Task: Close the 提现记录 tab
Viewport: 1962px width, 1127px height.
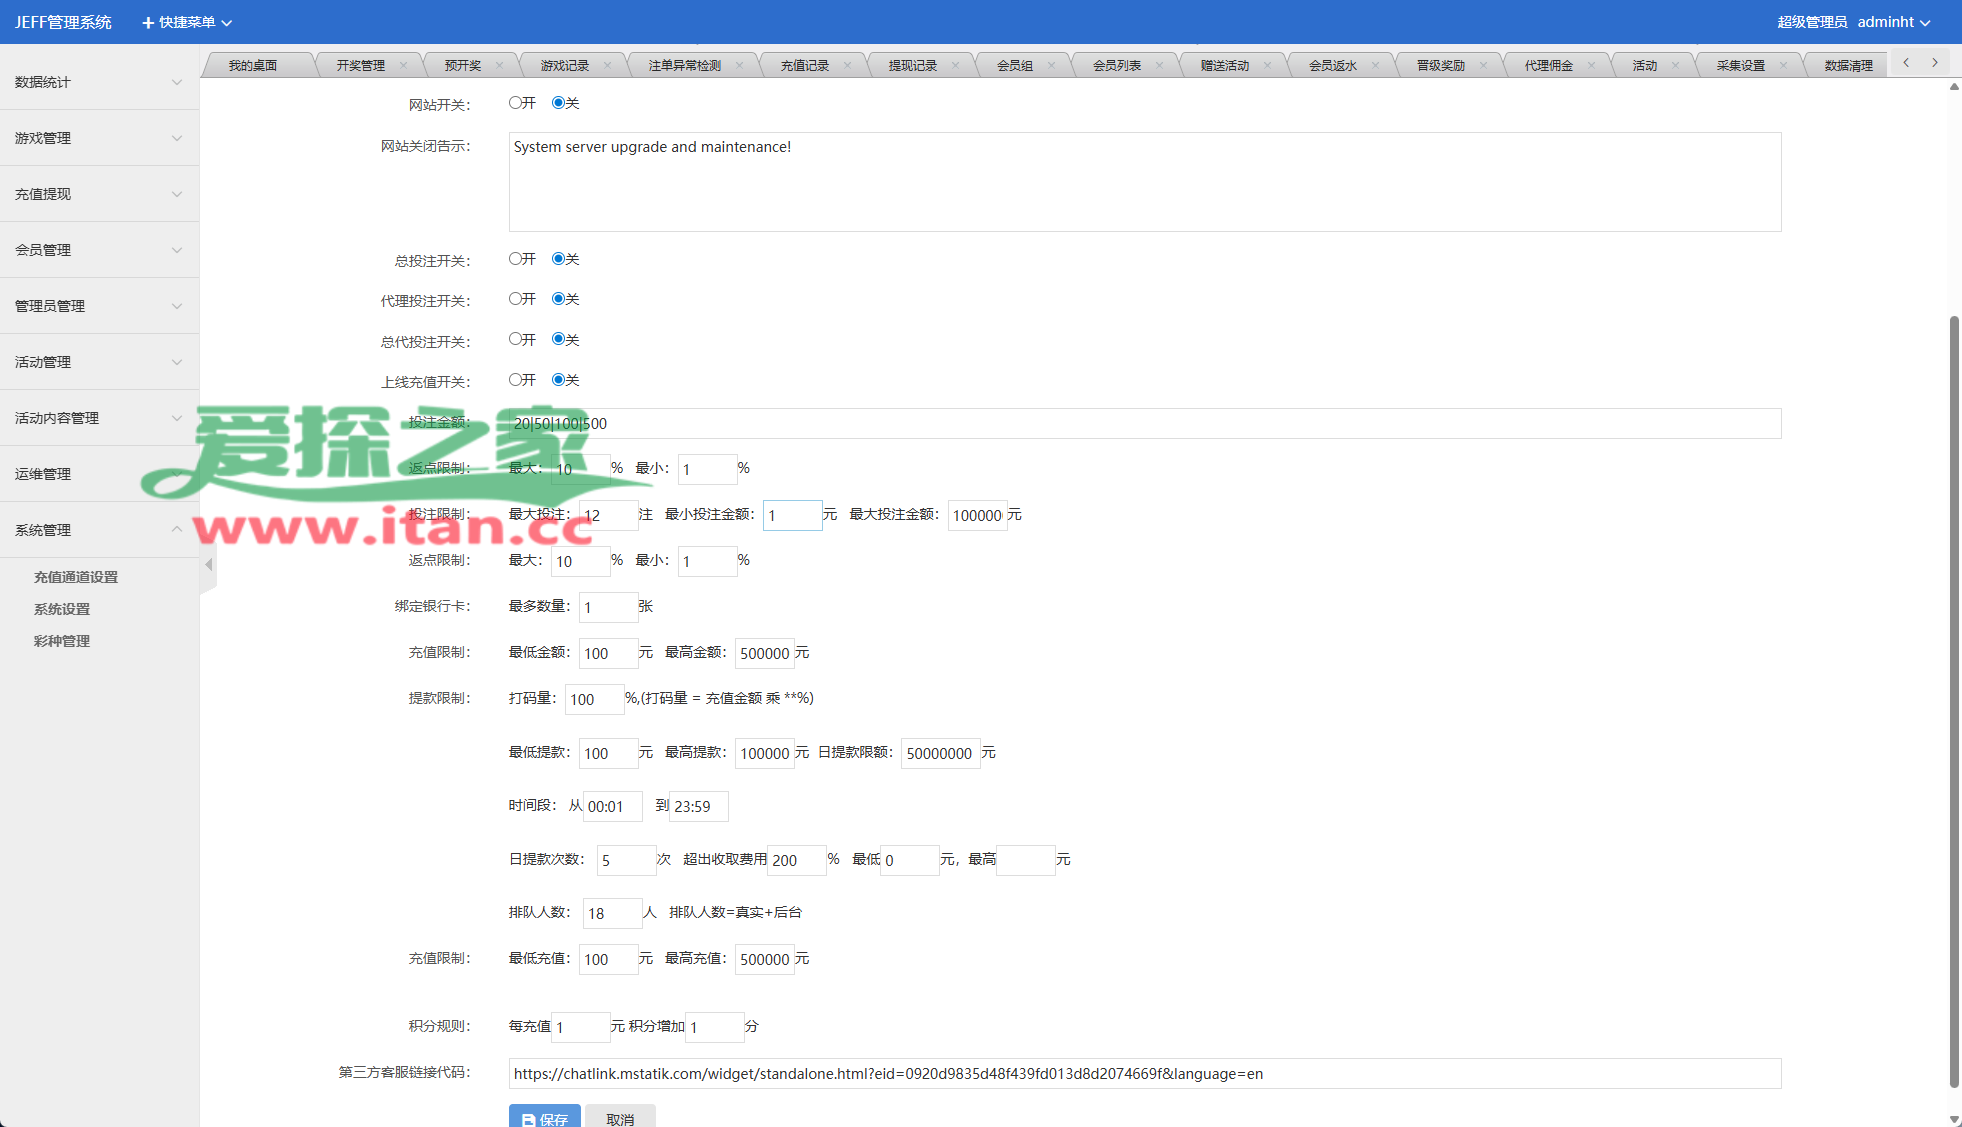Action: 955,65
